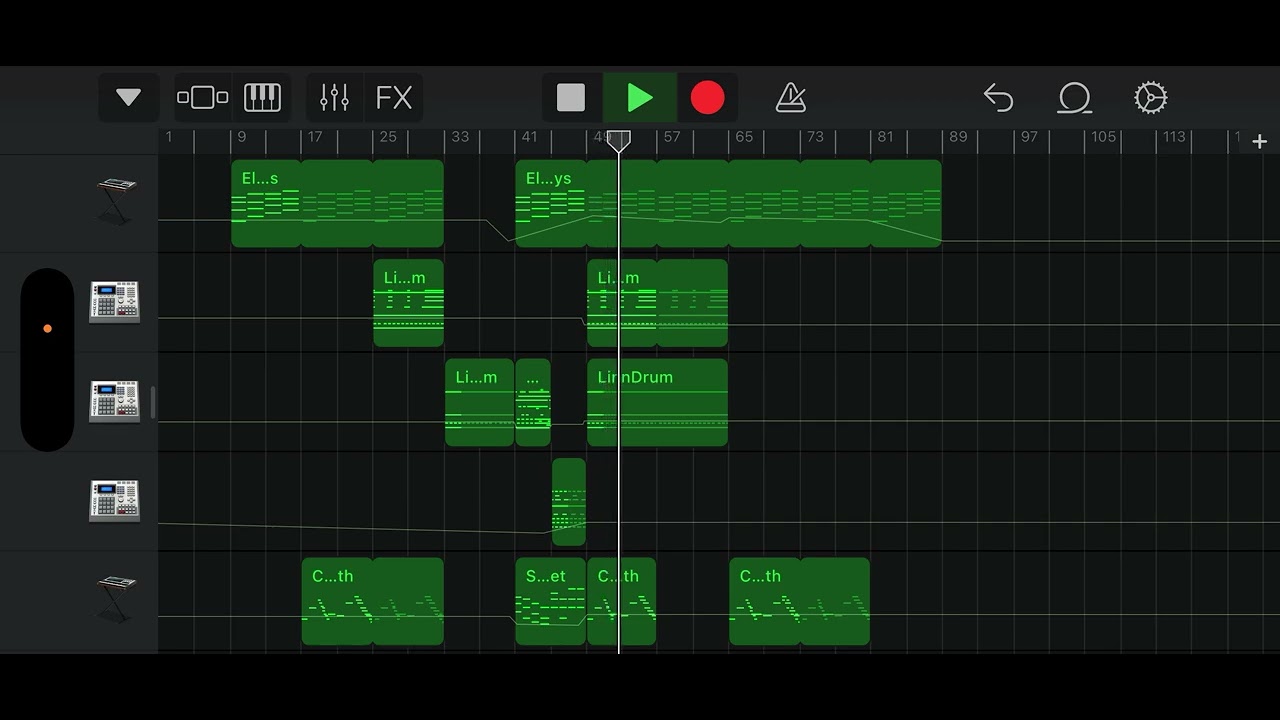This screenshot has width=1280, height=720.
Task: Open the navigation triangle menu
Action: 128,98
